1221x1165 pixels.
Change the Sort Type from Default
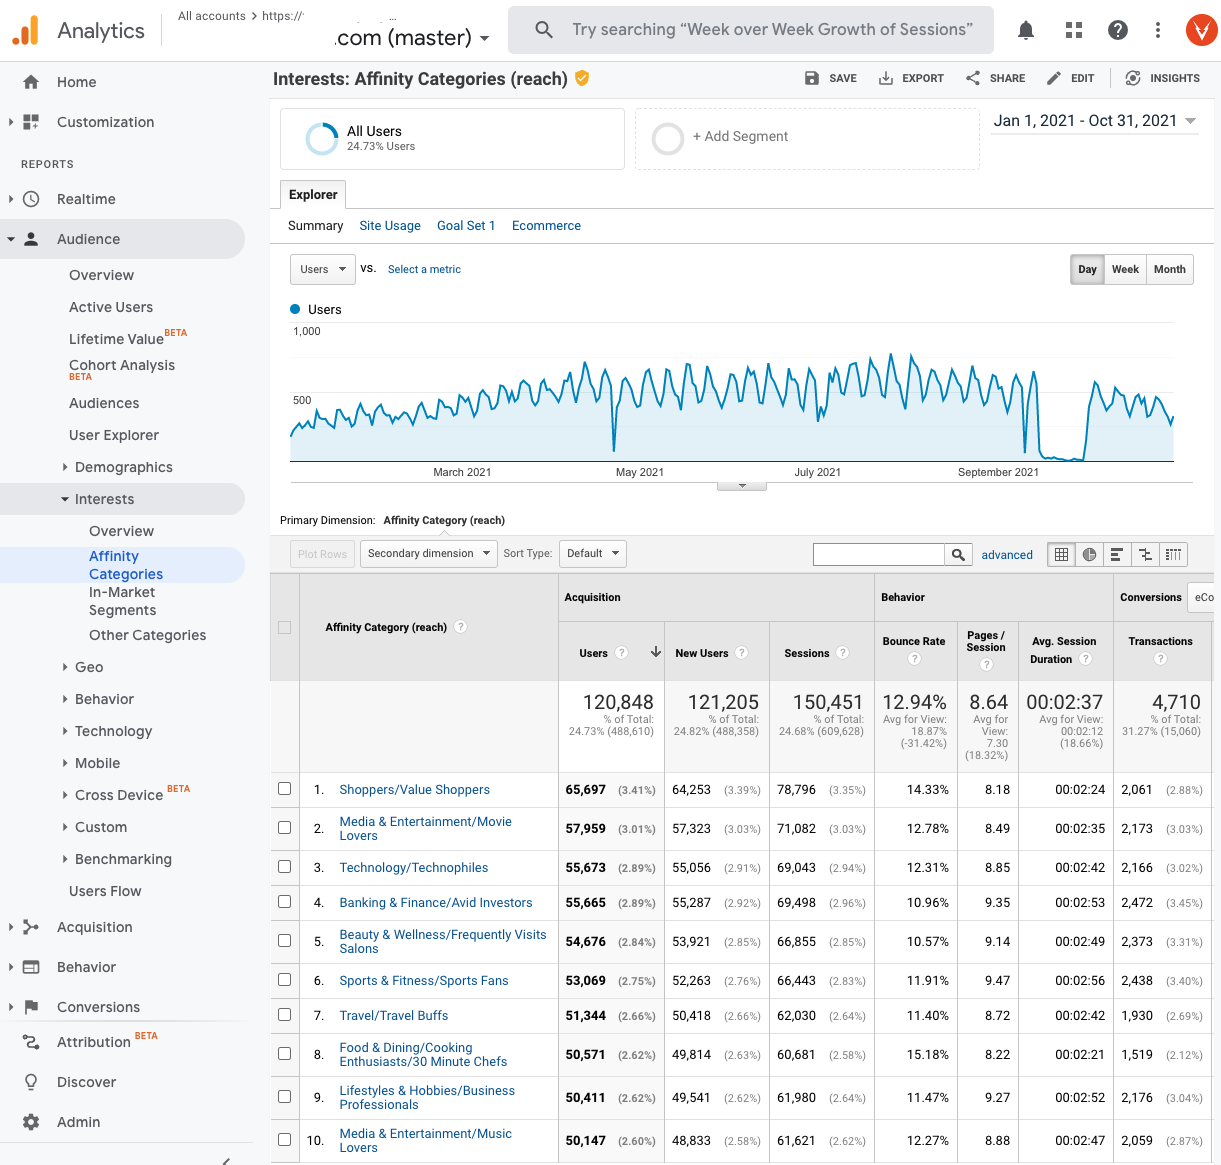pos(592,553)
